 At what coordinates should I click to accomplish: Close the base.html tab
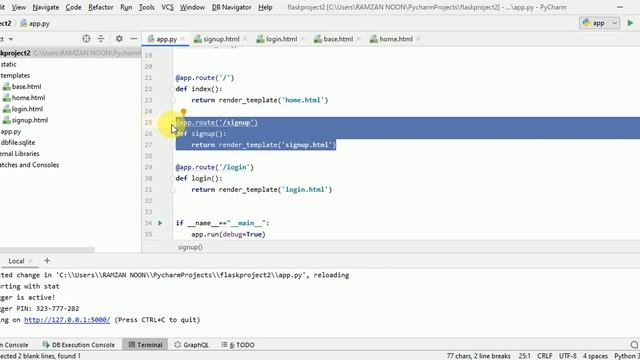pos(358,39)
